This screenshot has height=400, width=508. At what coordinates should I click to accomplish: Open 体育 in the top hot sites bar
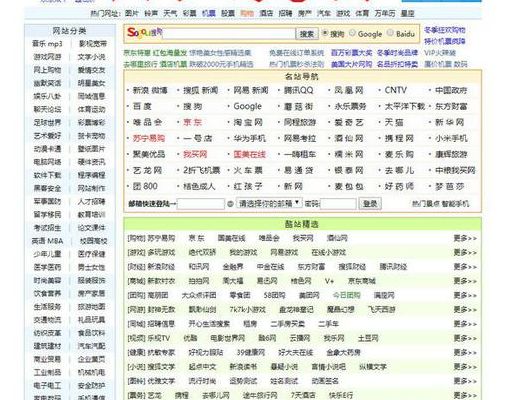tap(362, 13)
